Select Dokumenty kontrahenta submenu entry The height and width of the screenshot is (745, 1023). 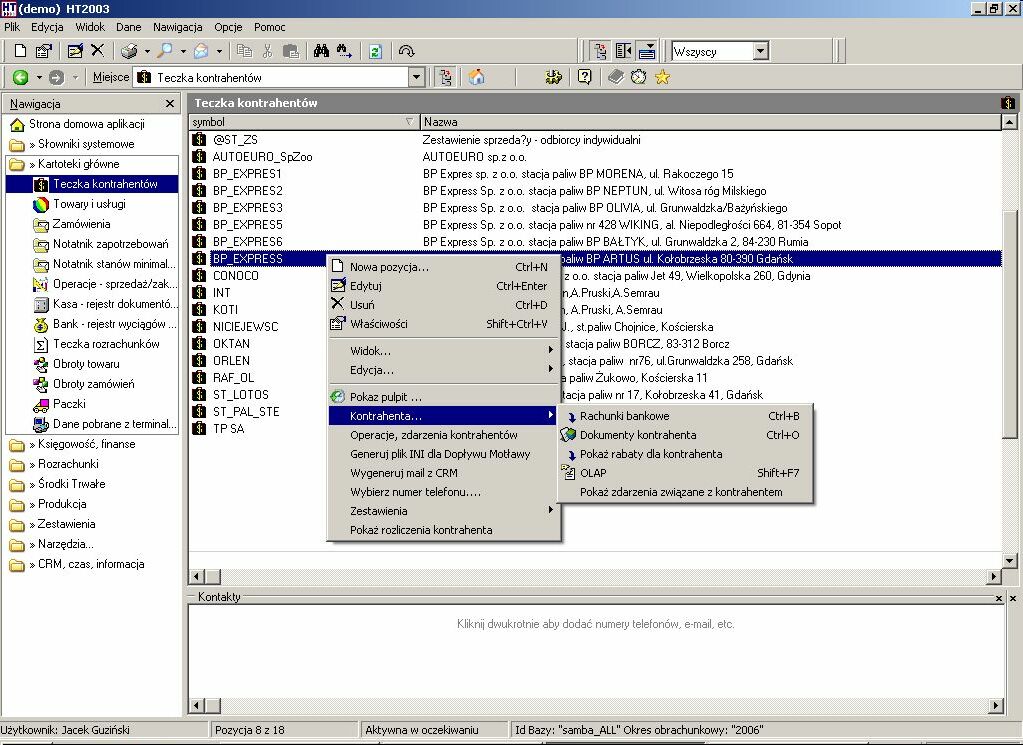pos(685,434)
